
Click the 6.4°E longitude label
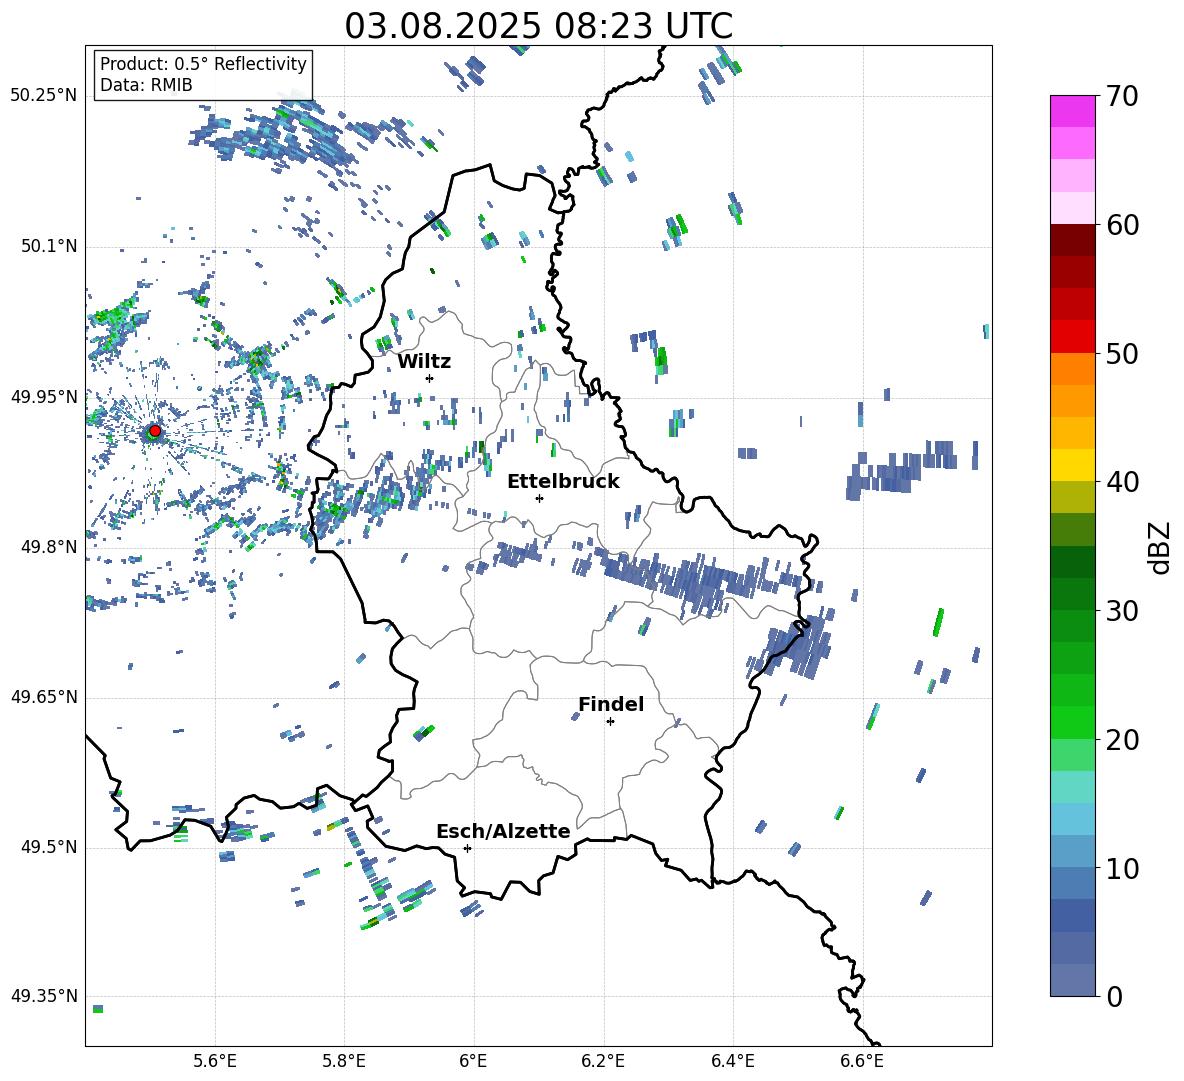point(732,1061)
